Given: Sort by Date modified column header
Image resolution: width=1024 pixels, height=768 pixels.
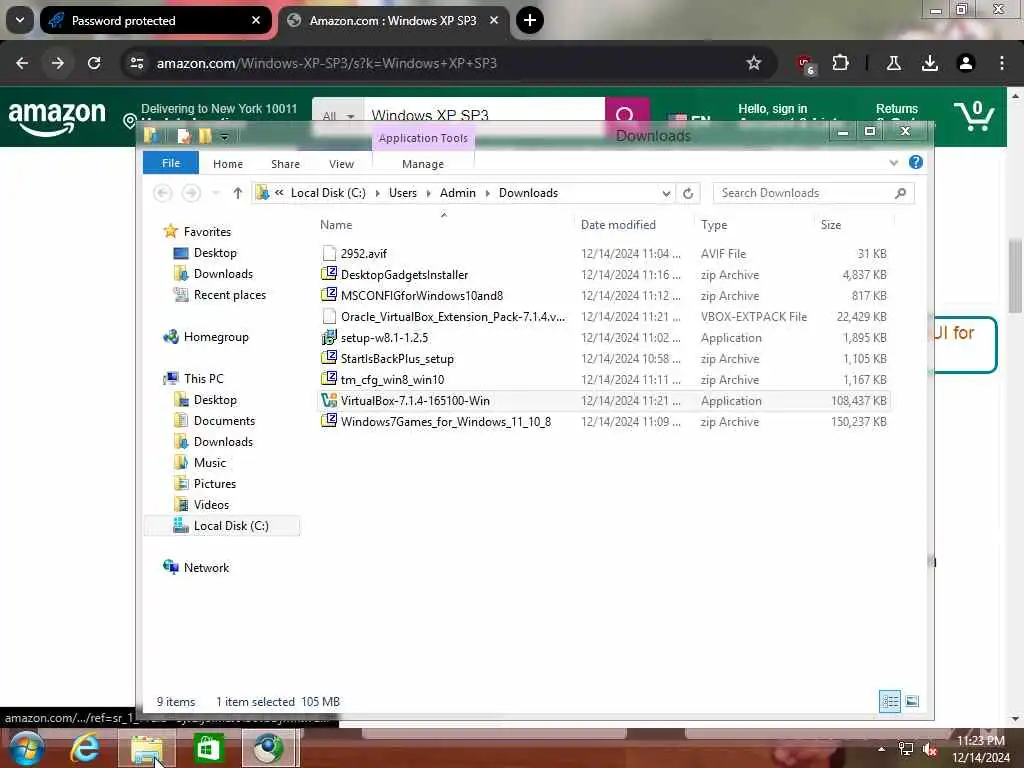Looking at the screenshot, I should (618, 225).
